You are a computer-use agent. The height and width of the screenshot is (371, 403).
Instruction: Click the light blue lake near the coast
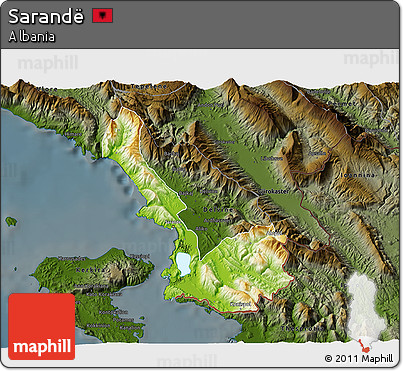(x=183, y=264)
